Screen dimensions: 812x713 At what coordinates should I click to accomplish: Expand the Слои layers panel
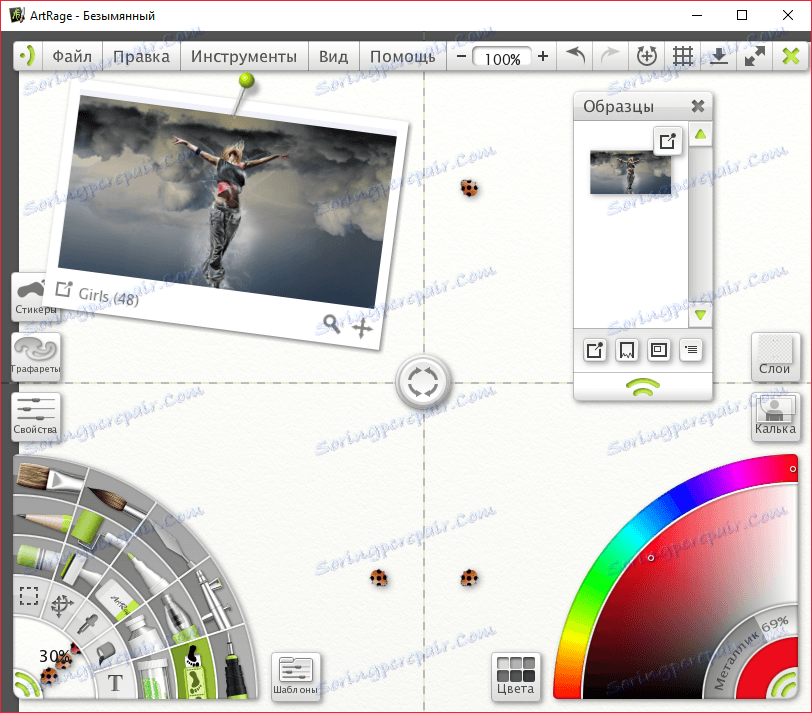click(776, 357)
